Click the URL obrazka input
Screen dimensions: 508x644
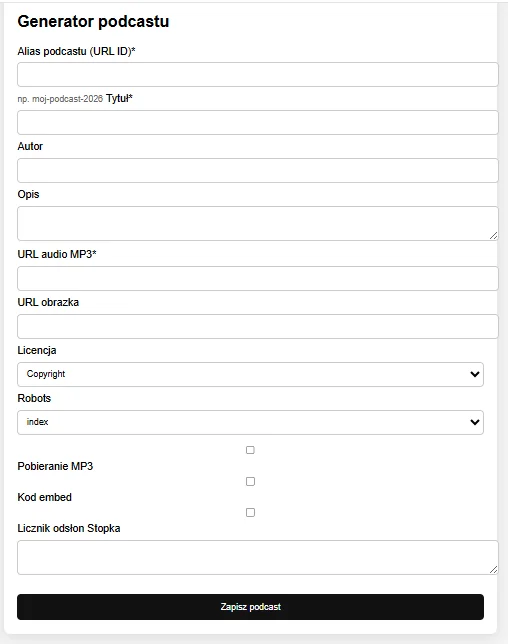click(x=257, y=327)
